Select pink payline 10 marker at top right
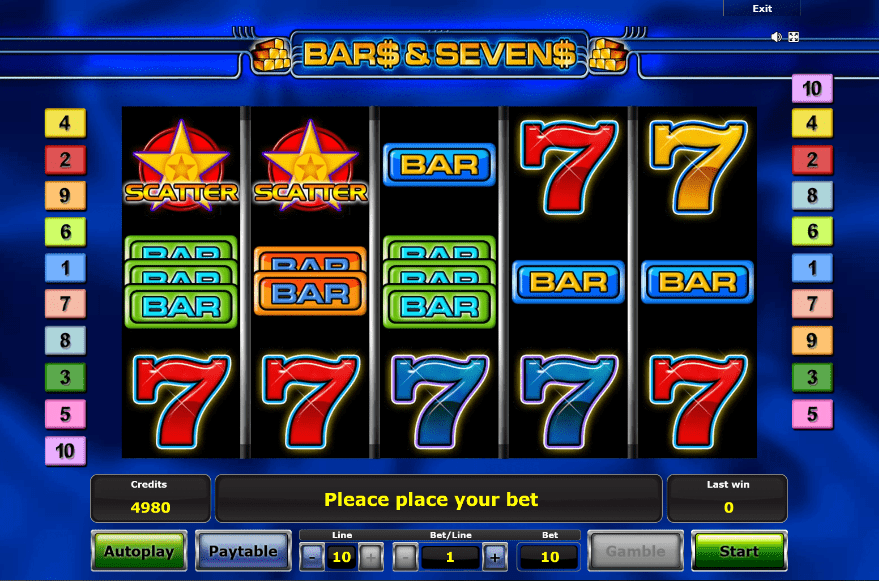Screen dimensions: 879x581 pyautogui.click(x=812, y=88)
